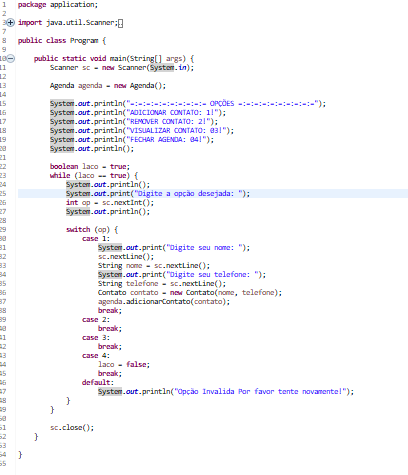Click the 'REMOVER CONTATO: 2!' string
Screen dimensions: 408x475
(x=168, y=122)
